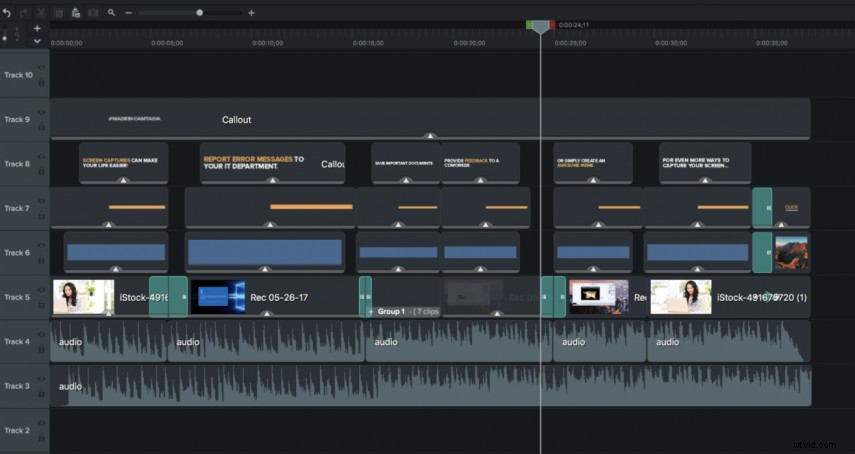855x454 pixels.
Task: Expand the track options chevron
Action: (x=37, y=40)
